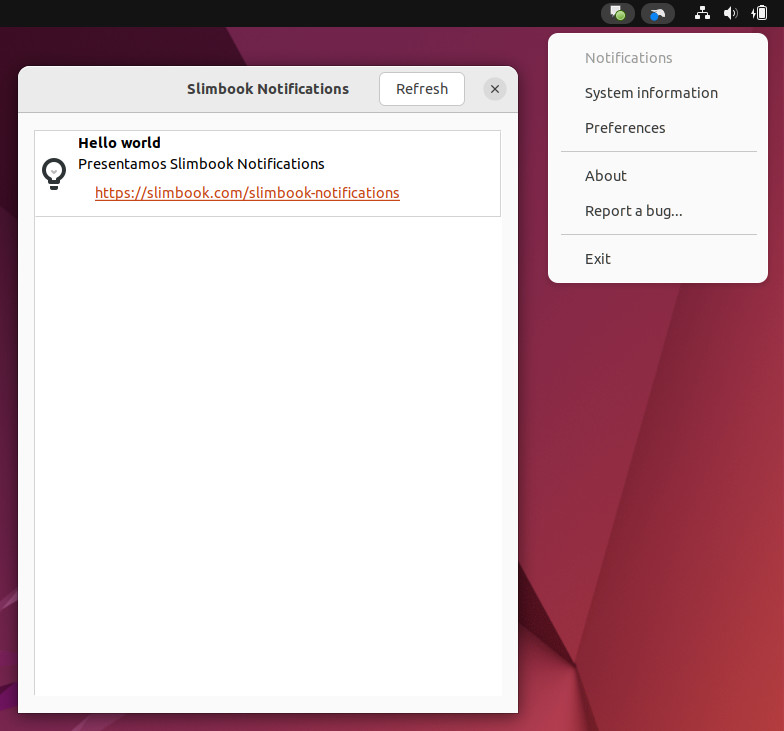This screenshot has width=784, height=731.
Task: Click the lightbulb icon beside Hello world
Action: coord(54,174)
